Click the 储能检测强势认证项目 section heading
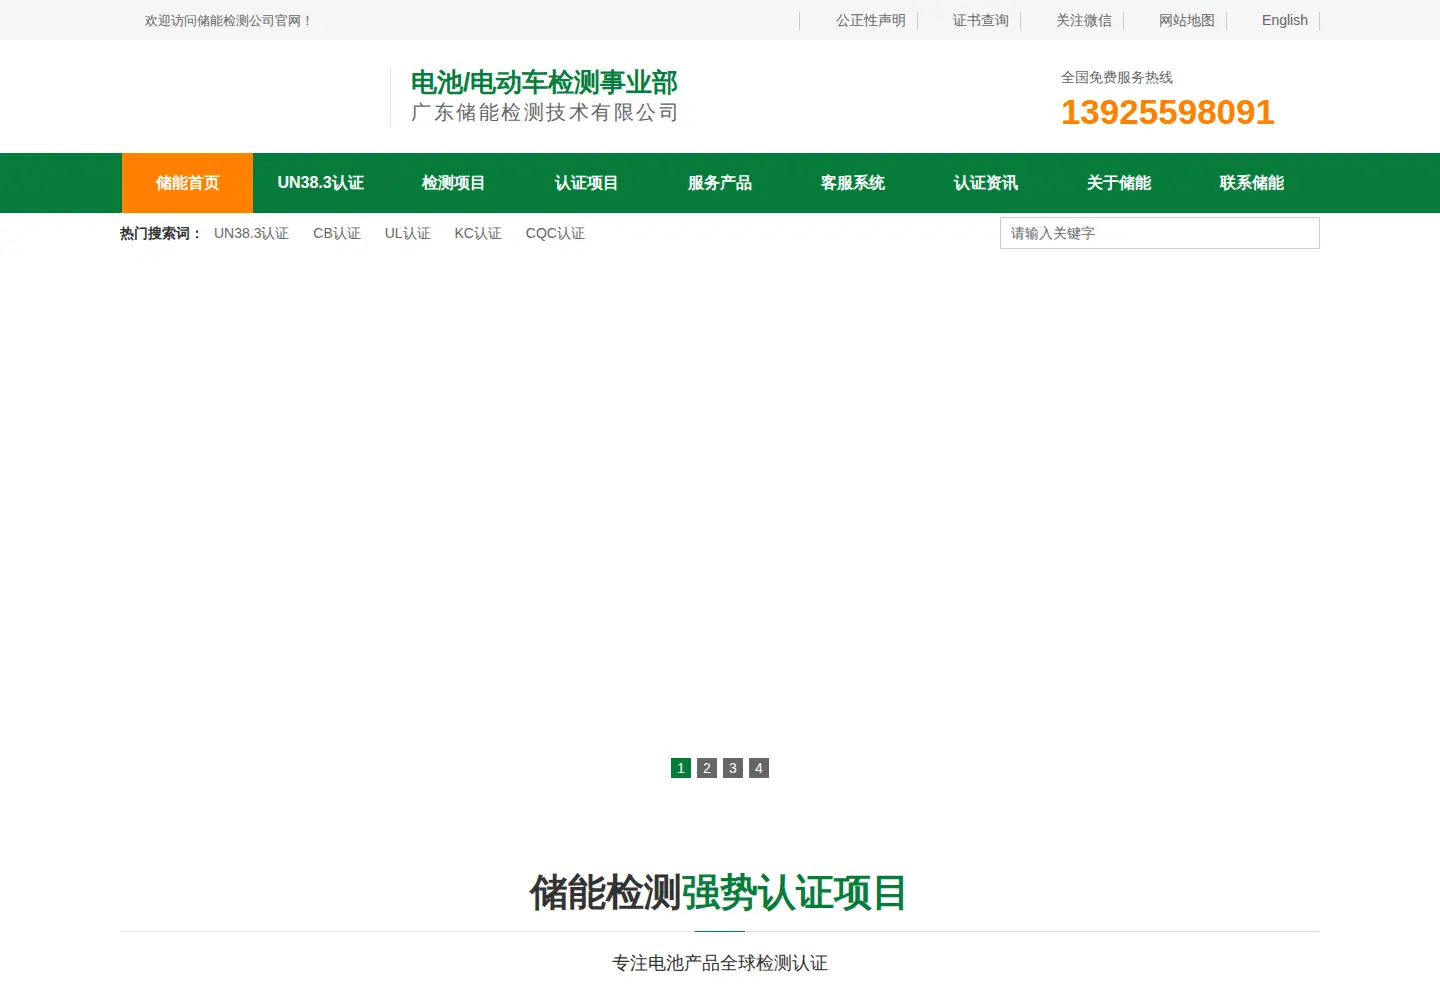1440x1000 pixels. (718, 892)
